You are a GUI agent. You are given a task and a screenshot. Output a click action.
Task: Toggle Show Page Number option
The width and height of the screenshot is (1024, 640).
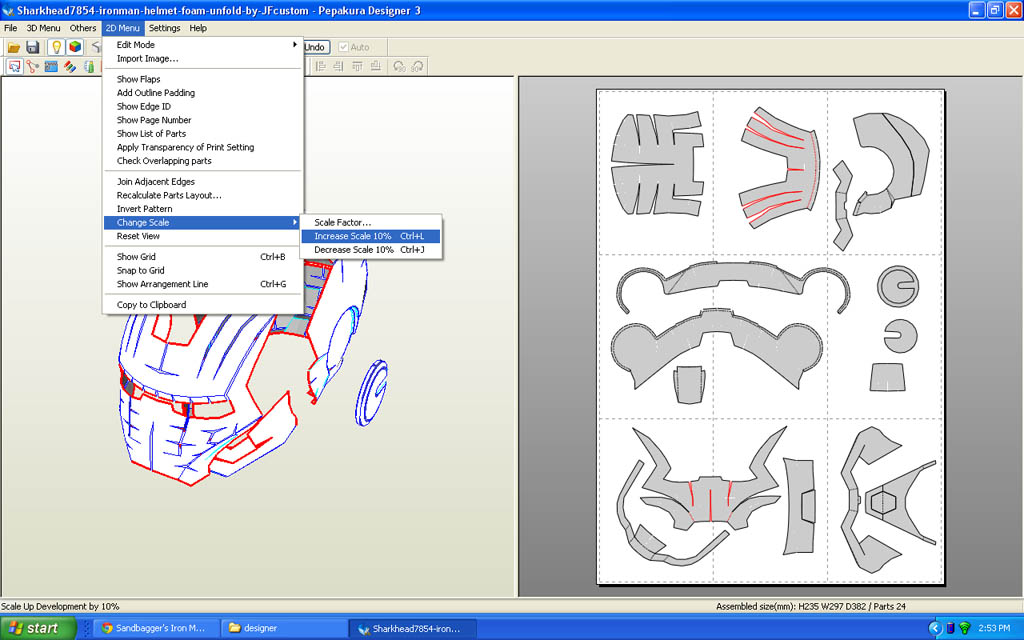[203, 120]
